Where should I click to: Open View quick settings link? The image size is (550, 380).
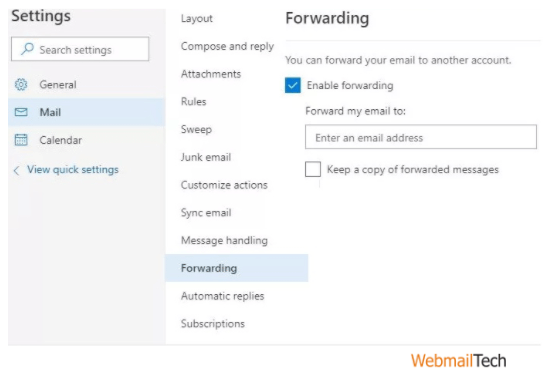coord(73,170)
